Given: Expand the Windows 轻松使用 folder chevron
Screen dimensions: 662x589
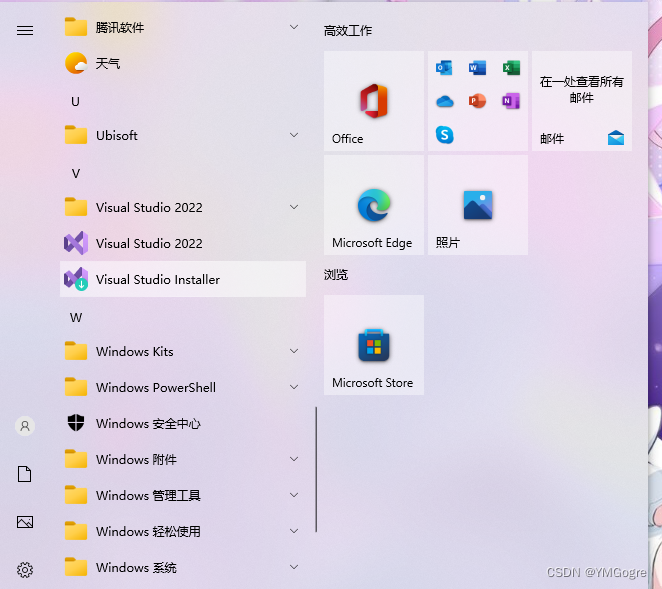Looking at the screenshot, I should tap(294, 531).
